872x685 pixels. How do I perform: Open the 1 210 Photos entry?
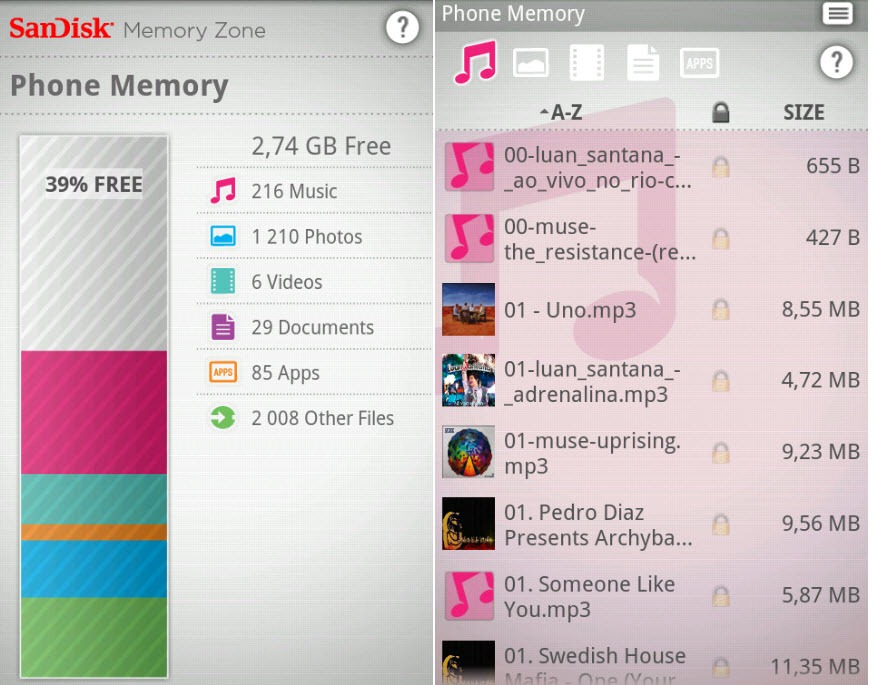(x=306, y=237)
